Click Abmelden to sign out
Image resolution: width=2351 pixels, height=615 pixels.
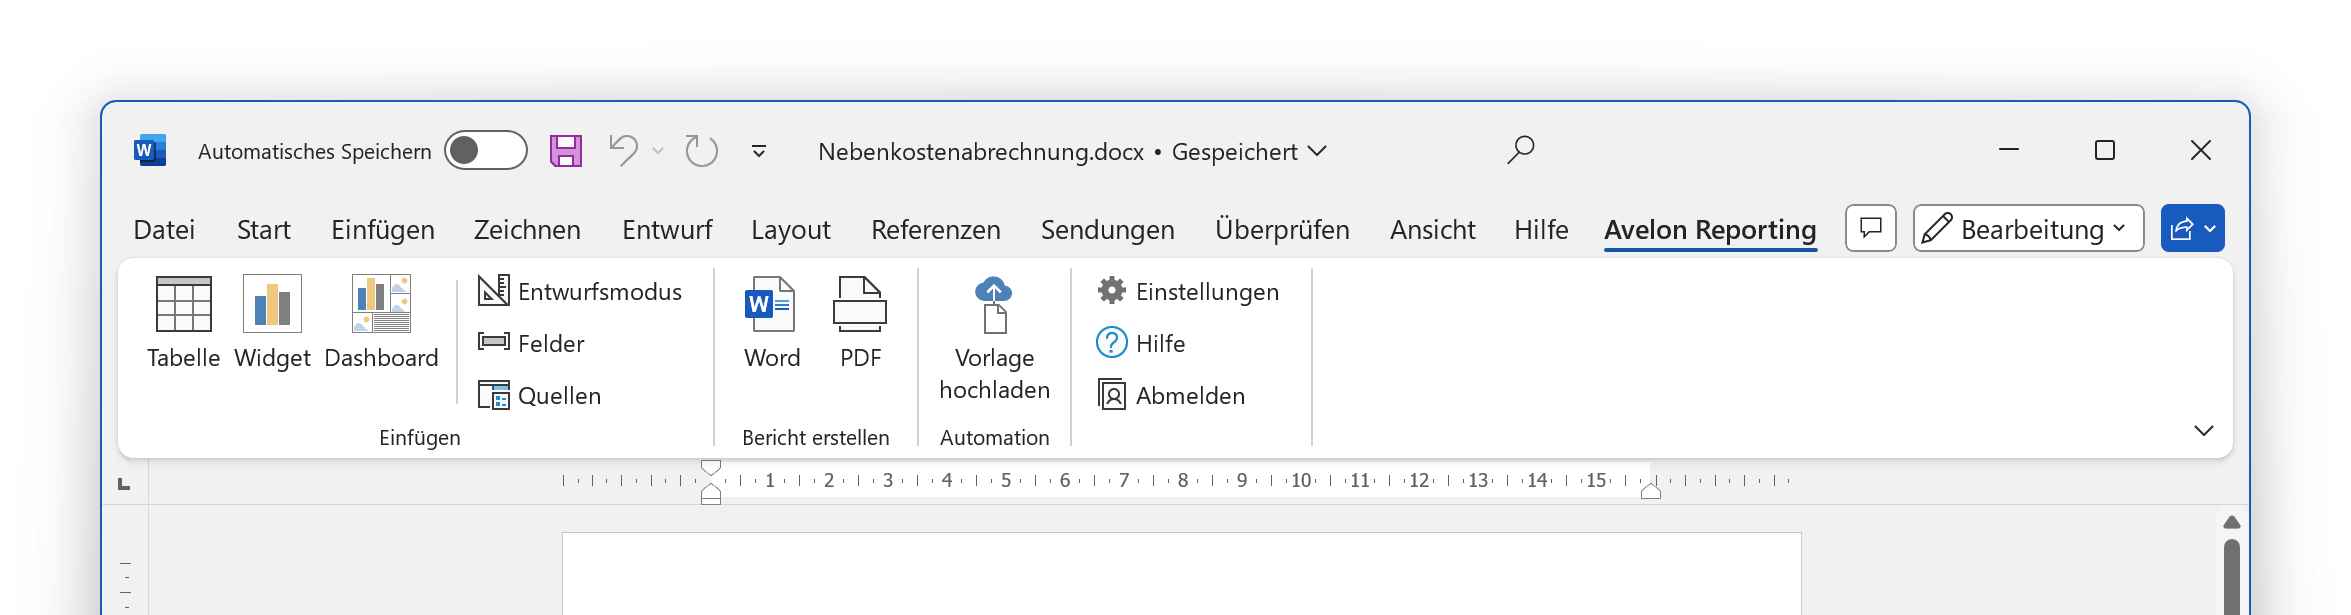1171,395
